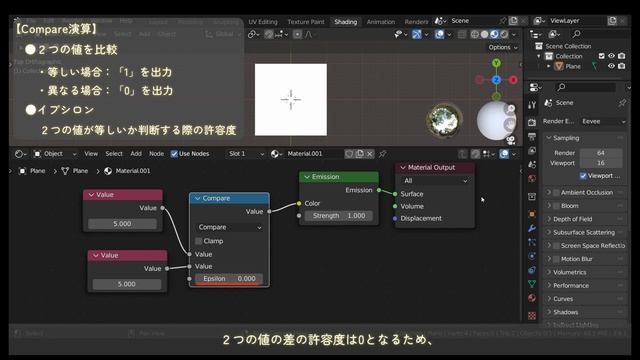Open the Texture properties checker tab
The height and width of the screenshot is (360, 640).
[x=531, y=316]
